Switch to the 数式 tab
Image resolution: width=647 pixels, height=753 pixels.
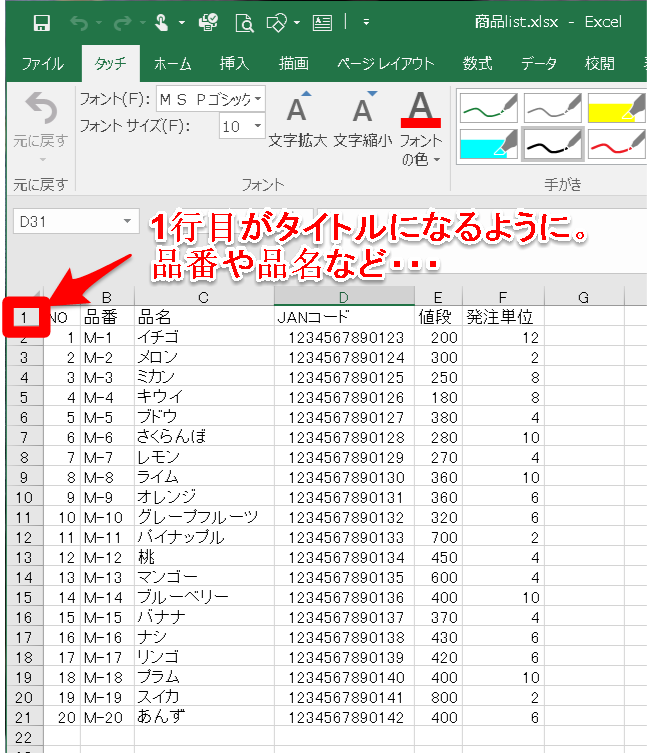[477, 63]
